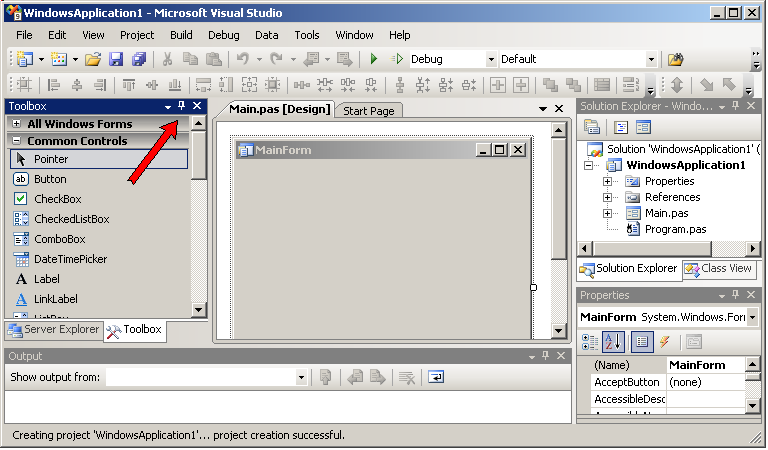Click the Toolbox scrollbar down arrow
The image size is (768, 450).
pos(198,310)
